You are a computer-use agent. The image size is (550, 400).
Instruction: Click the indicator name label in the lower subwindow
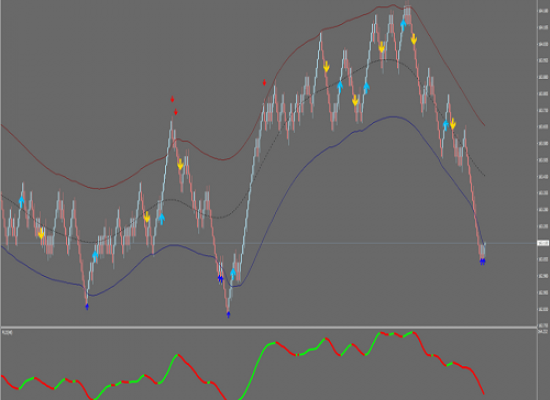pyautogui.click(x=7, y=332)
